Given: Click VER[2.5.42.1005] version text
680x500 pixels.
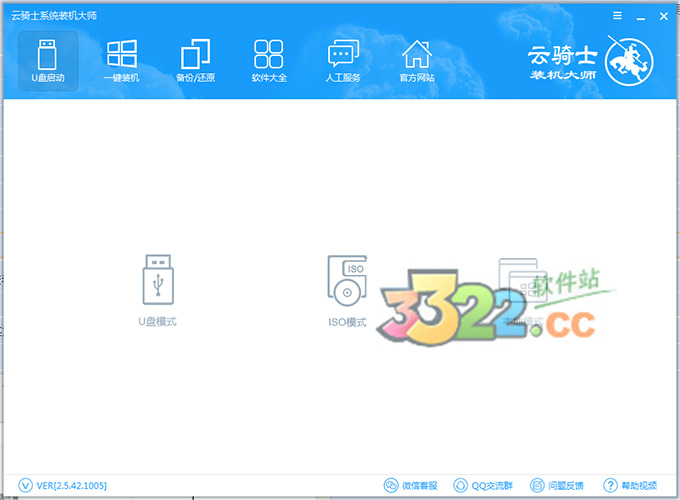Looking at the screenshot, I should tap(72, 486).
